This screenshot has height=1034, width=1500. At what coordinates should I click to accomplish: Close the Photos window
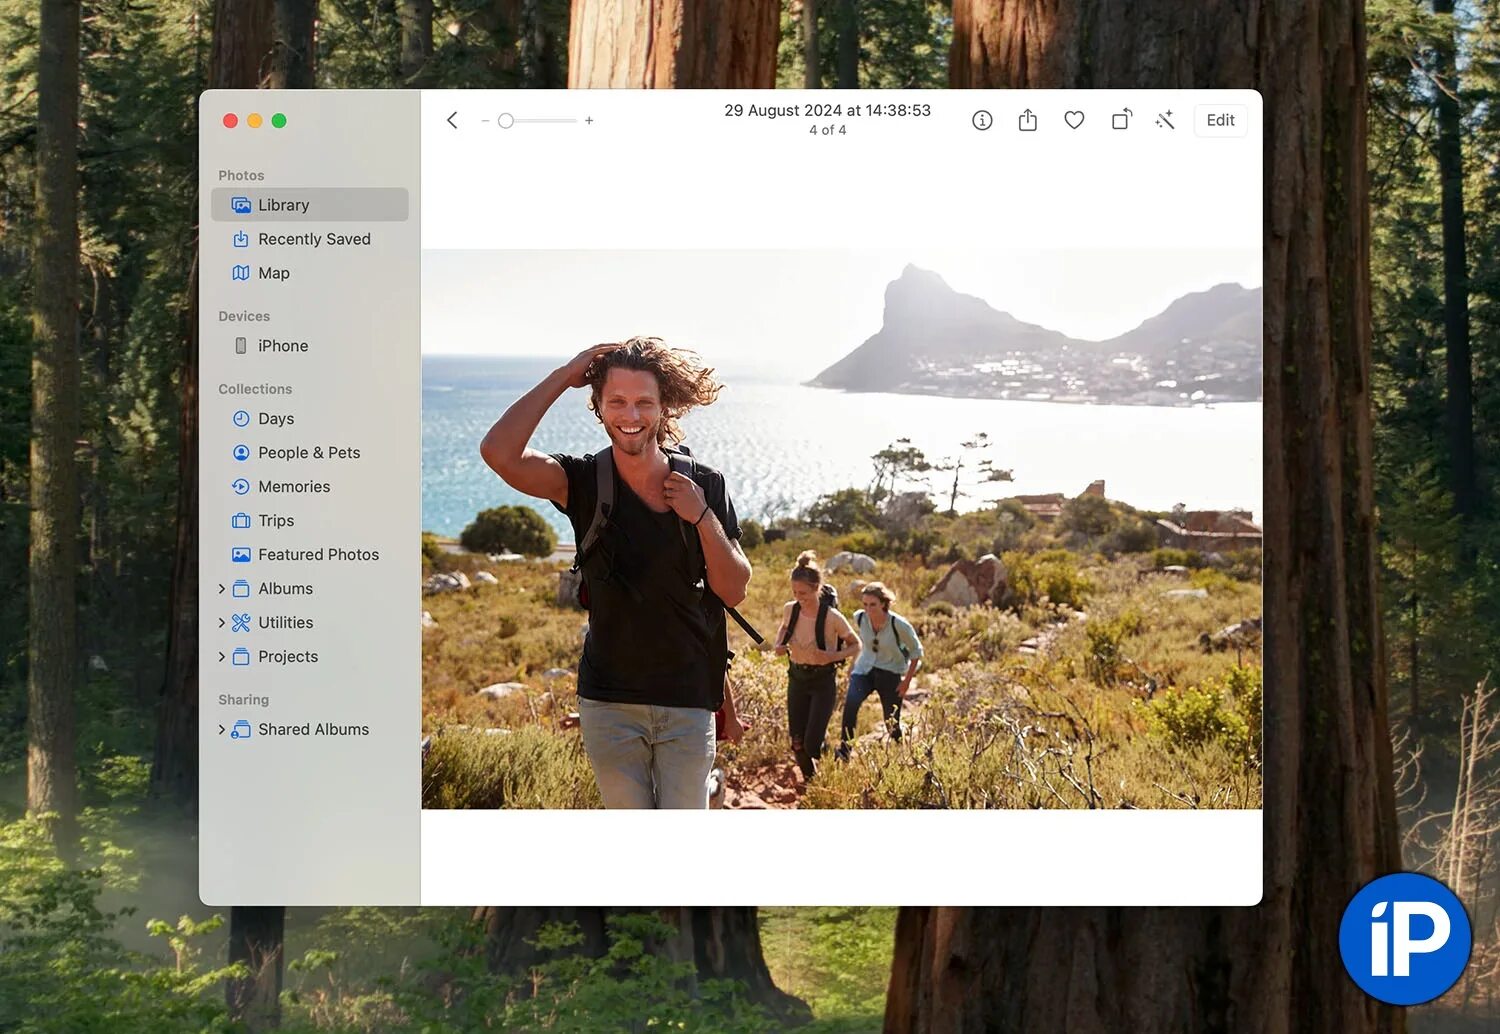pos(230,121)
